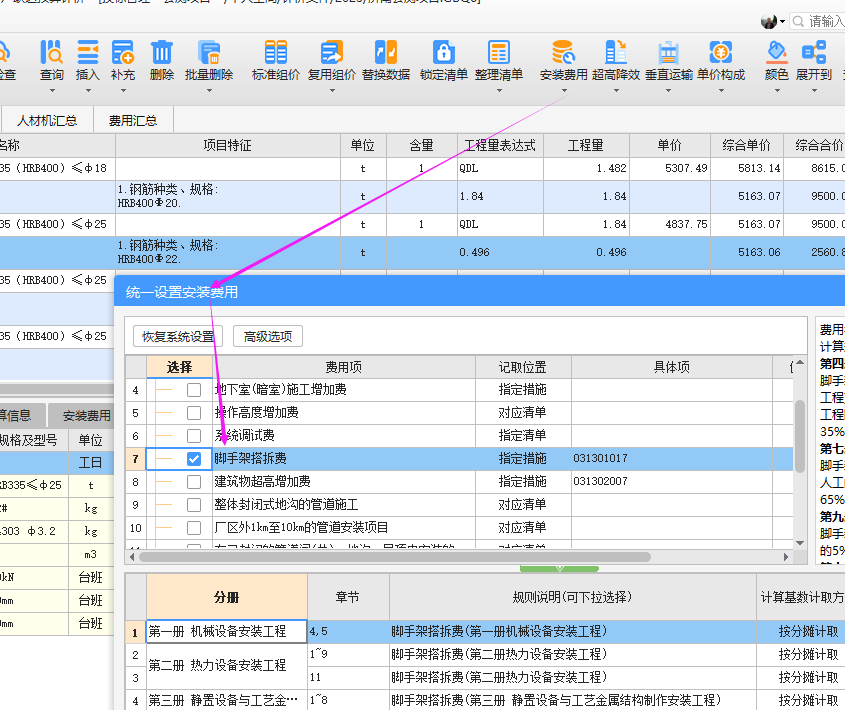
Task: Check 地下室(暗室)施工增加费 checkbox
Action: pos(194,390)
